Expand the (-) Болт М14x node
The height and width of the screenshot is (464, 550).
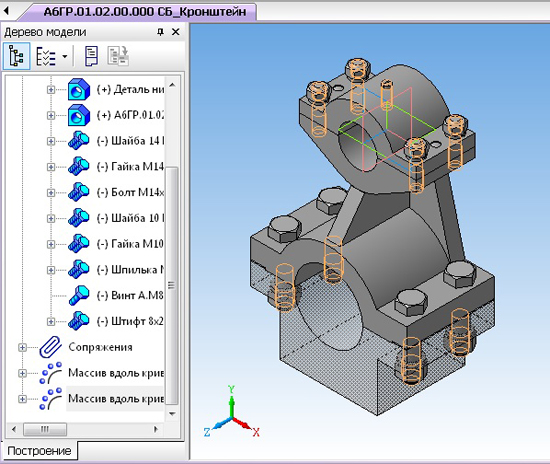click(x=51, y=193)
